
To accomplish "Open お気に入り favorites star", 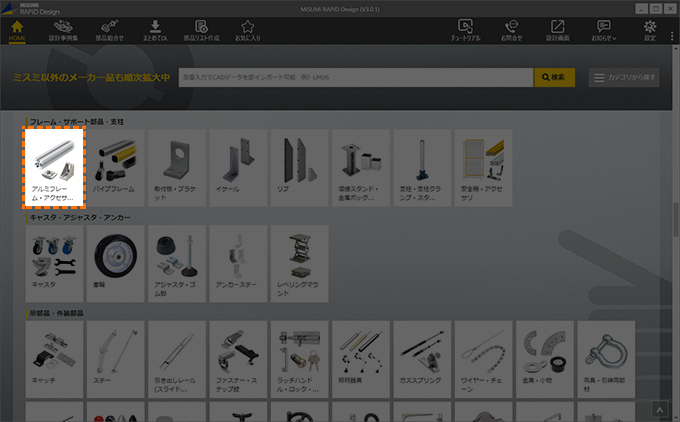I will click(x=248, y=30).
